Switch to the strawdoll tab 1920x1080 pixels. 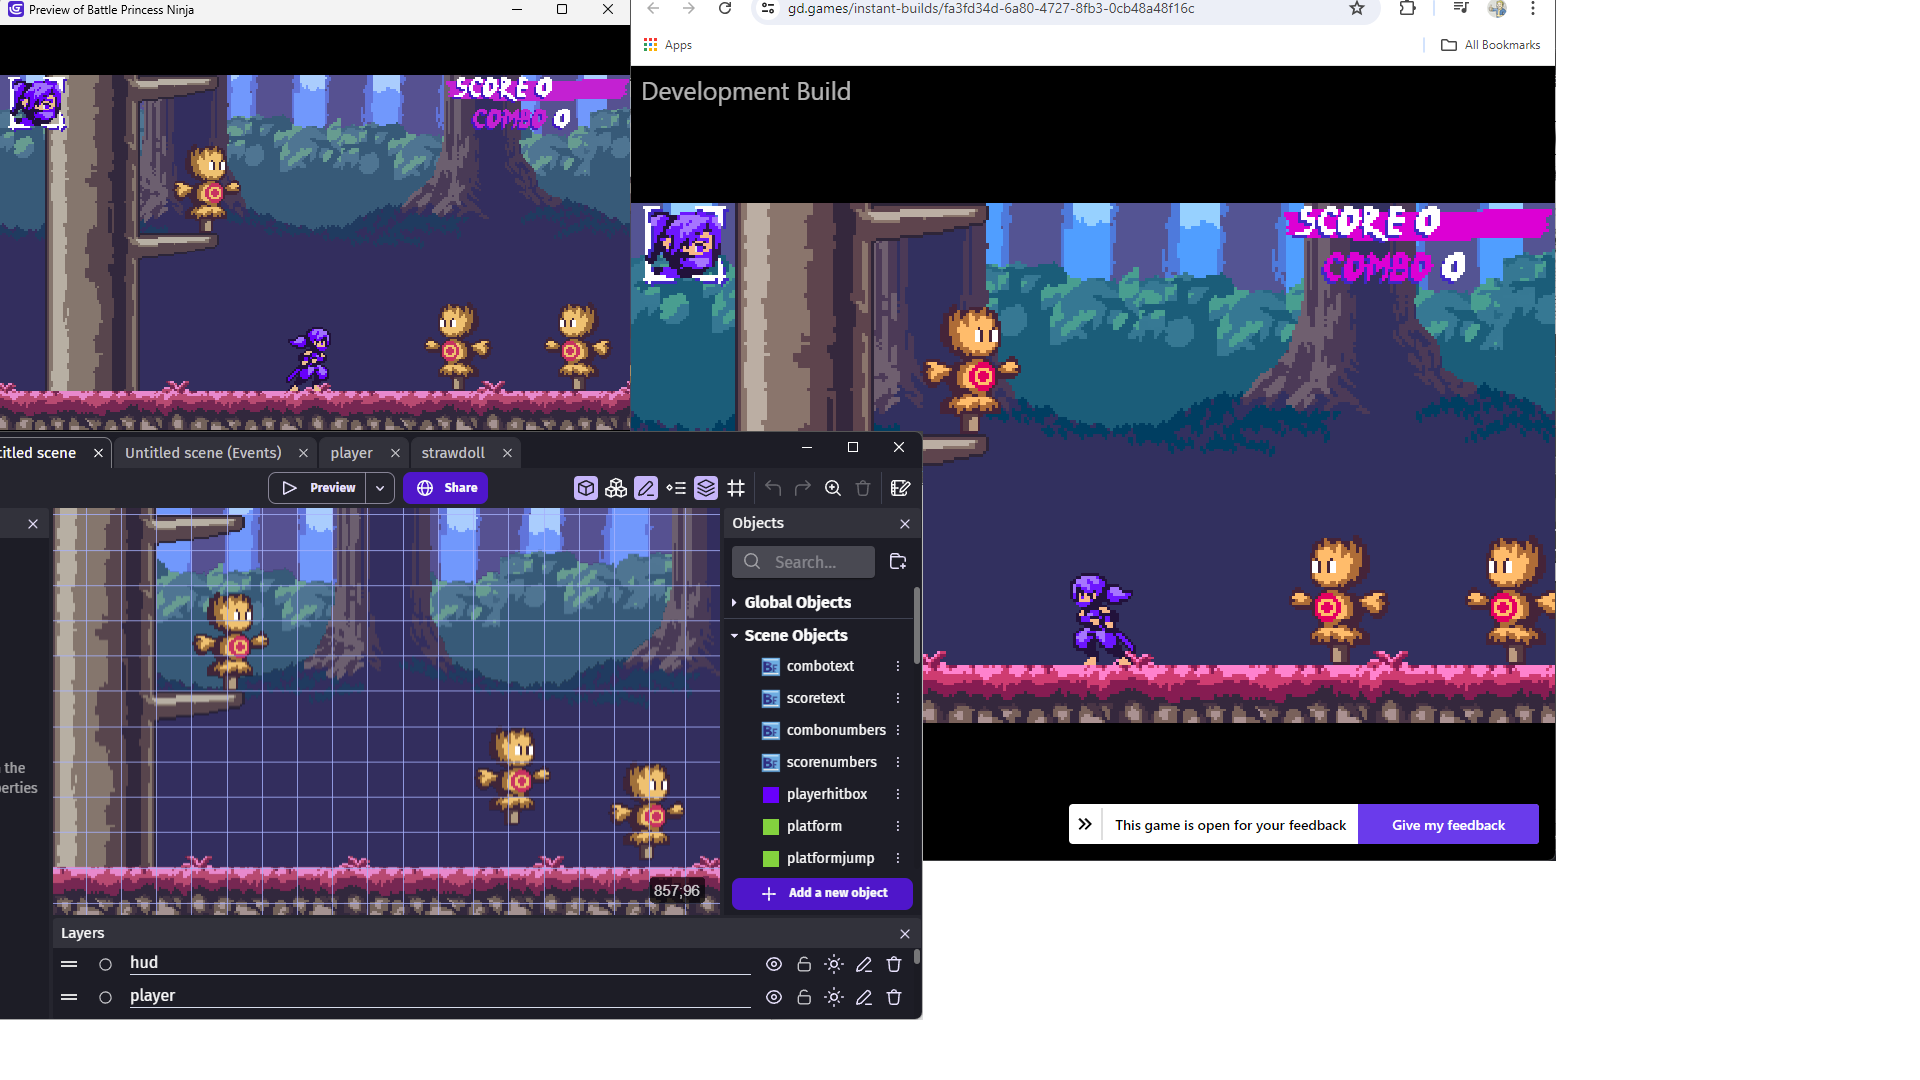point(453,453)
